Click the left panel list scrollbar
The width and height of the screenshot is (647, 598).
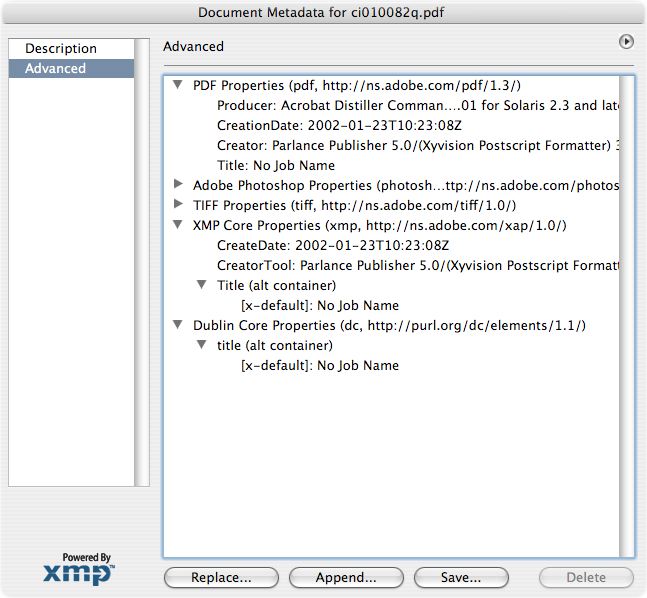click(142, 262)
